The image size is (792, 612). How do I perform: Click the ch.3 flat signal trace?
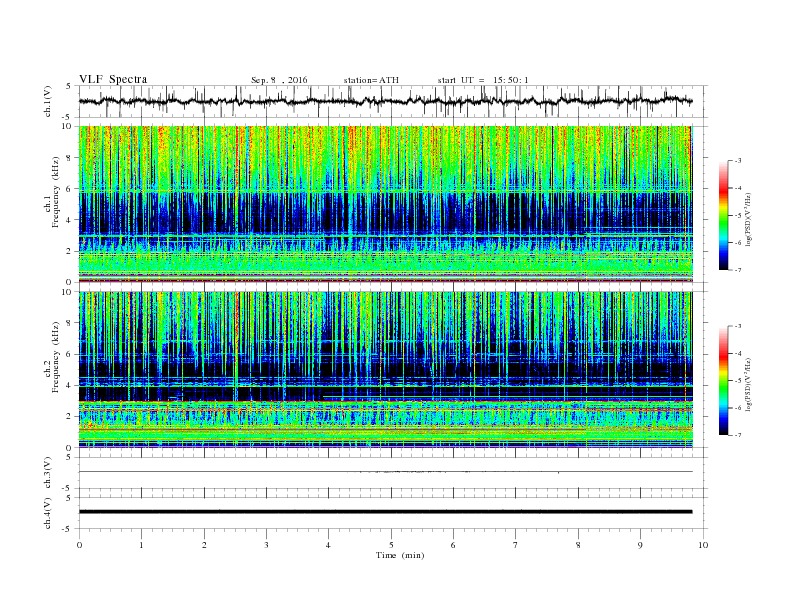(386, 472)
